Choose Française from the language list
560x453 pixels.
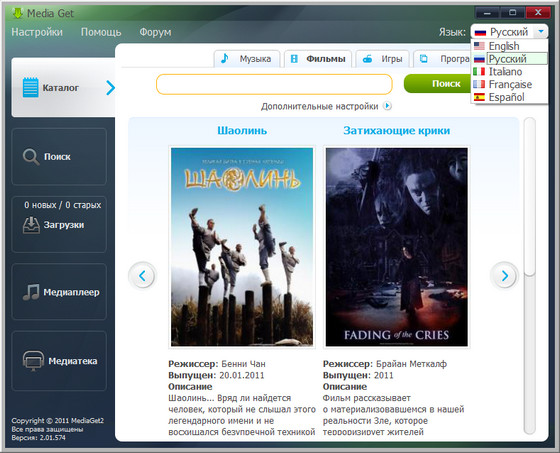[x=510, y=84]
